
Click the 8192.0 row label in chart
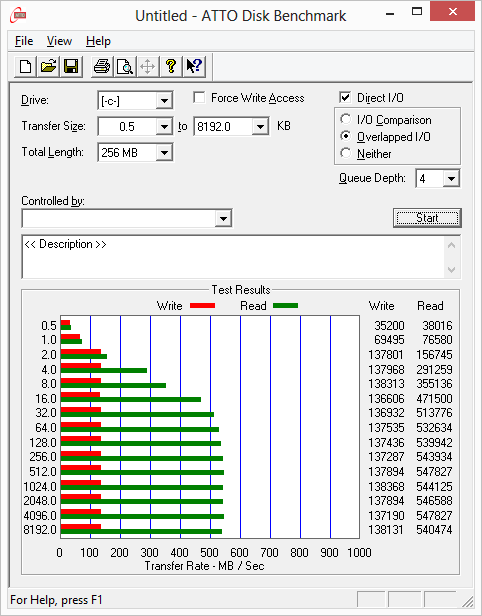tap(40, 530)
